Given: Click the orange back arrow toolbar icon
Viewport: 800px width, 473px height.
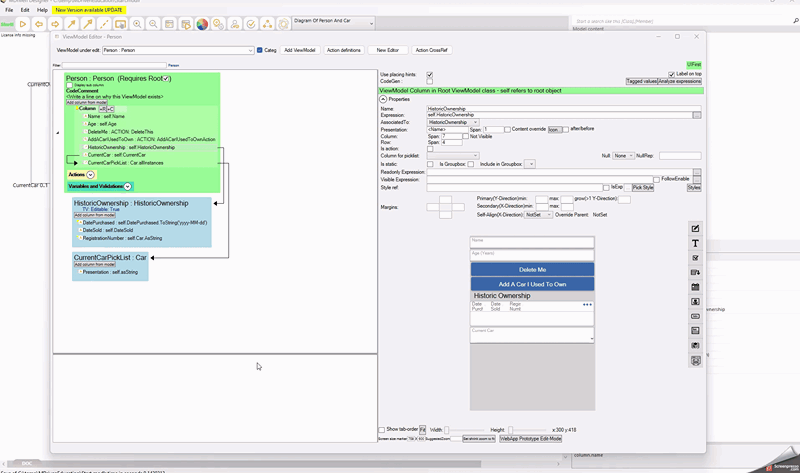Looking at the screenshot, I should pos(40,23).
